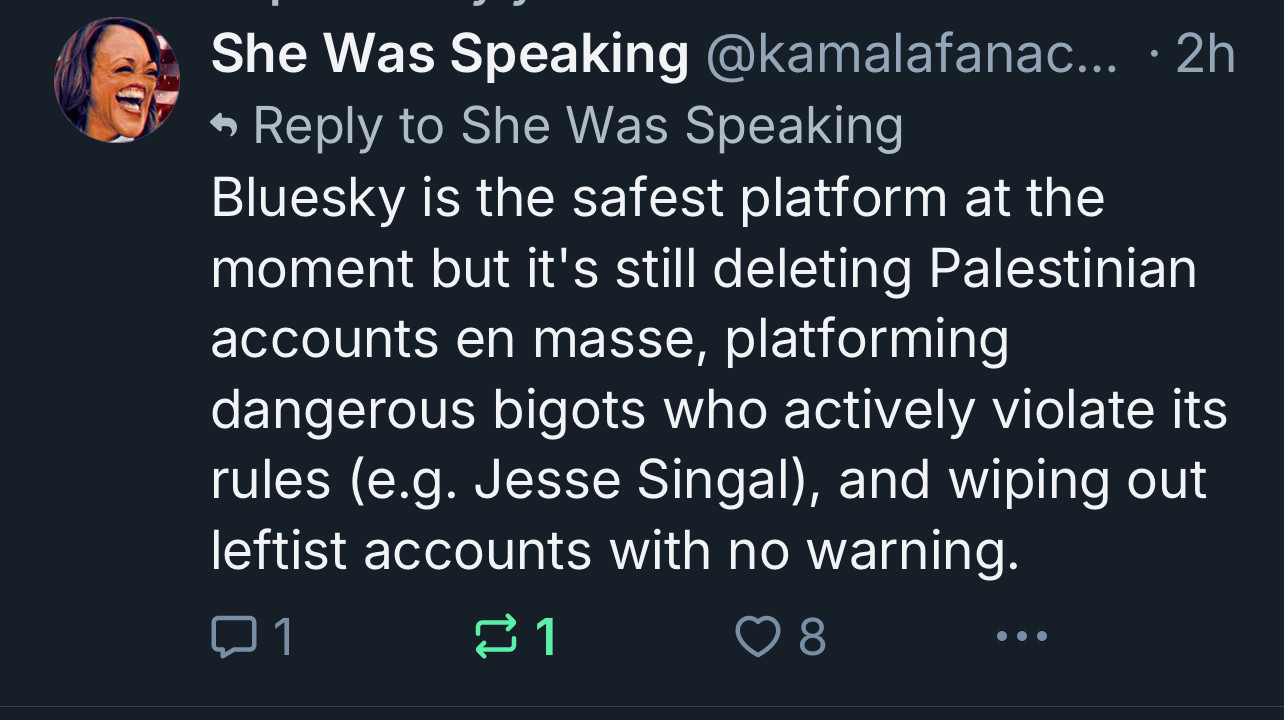Viewport: 1284px width, 720px height.
Task: Click the like count "8"
Action: [x=813, y=636]
